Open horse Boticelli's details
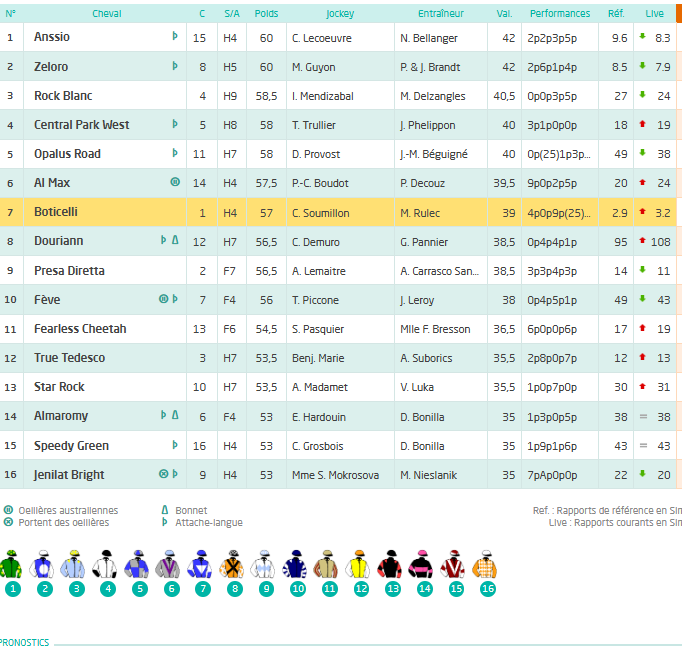 (x=56, y=212)
